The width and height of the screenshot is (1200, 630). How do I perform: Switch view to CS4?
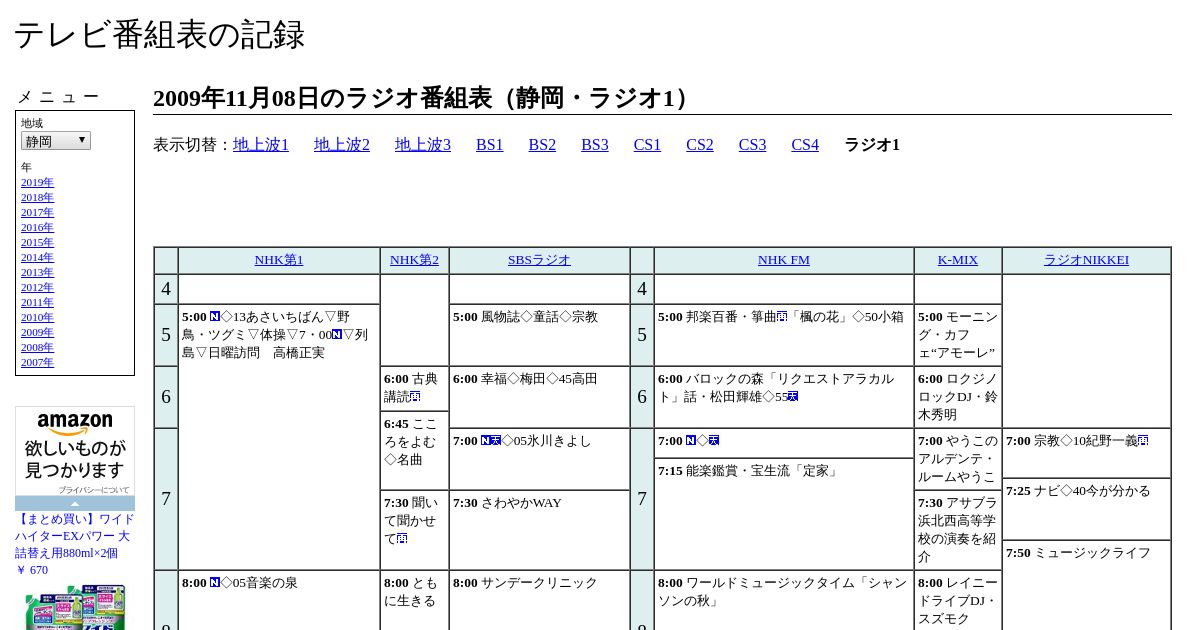coord(805,145)
